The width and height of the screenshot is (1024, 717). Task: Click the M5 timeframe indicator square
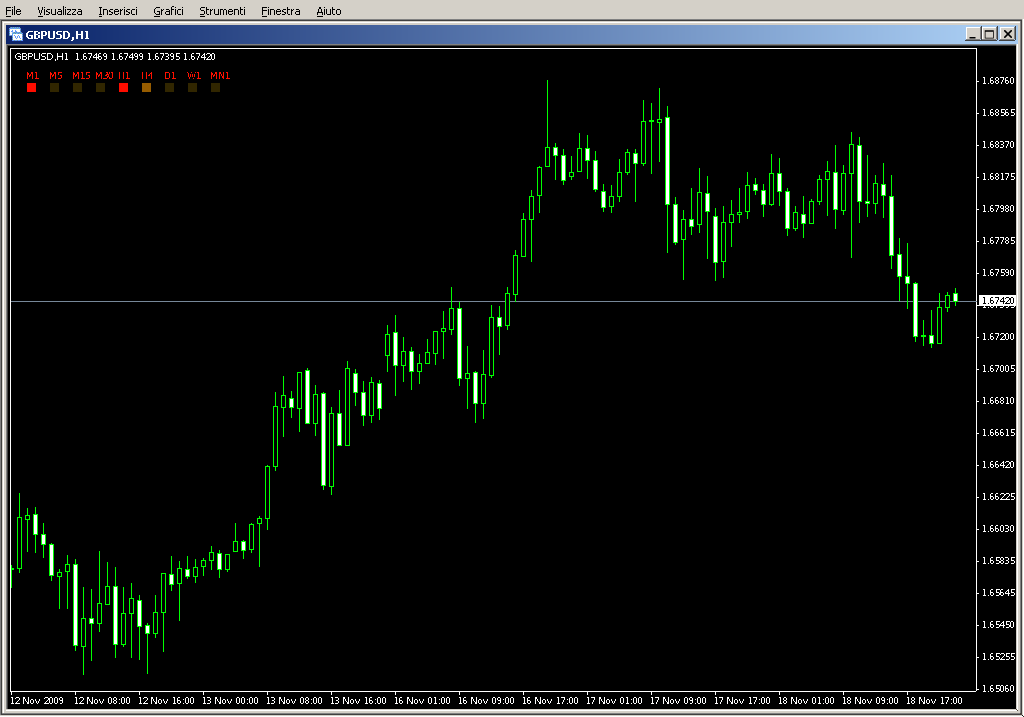55,88
